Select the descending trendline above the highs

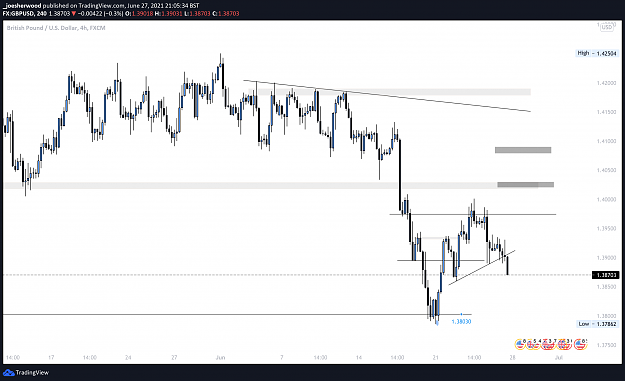387,96
